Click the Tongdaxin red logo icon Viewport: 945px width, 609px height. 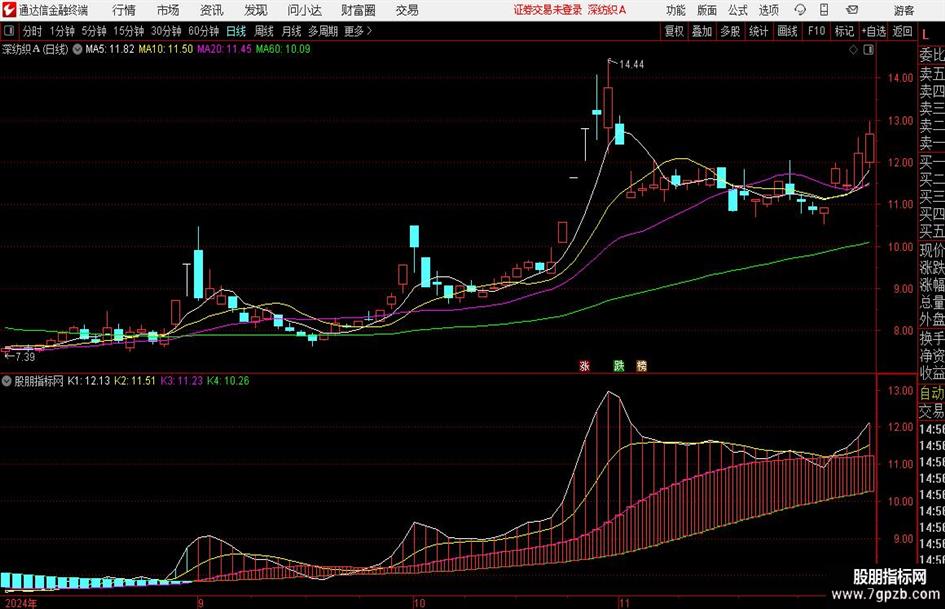click(9, 10)
